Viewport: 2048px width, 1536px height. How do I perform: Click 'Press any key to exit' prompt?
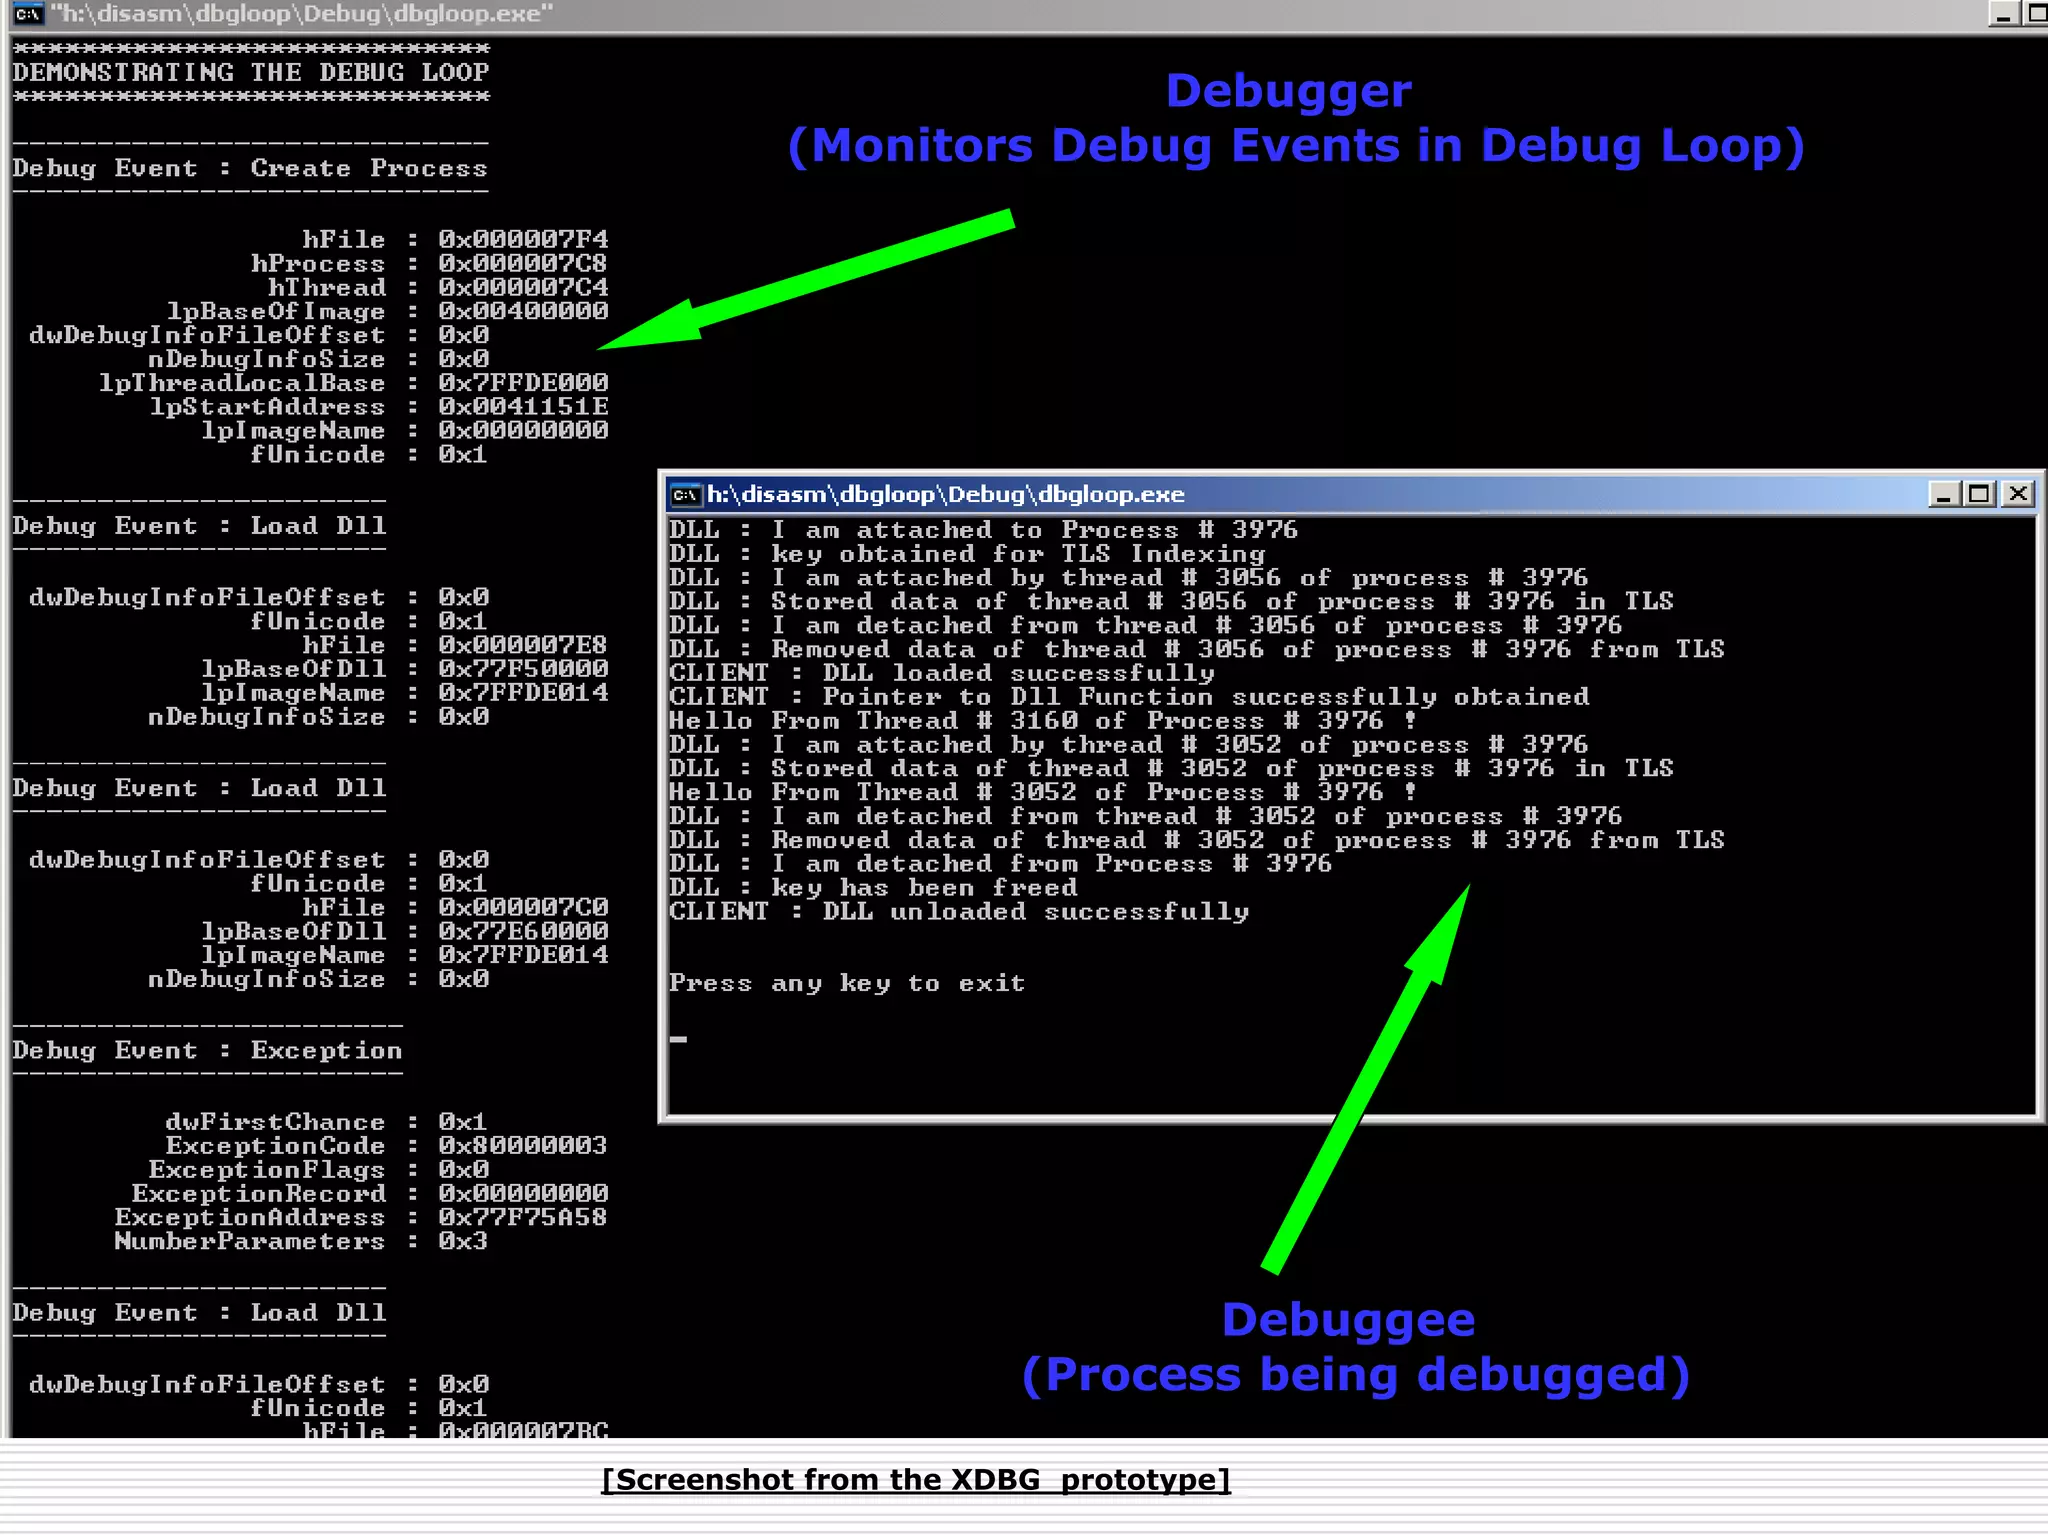[x=847, y=984]
